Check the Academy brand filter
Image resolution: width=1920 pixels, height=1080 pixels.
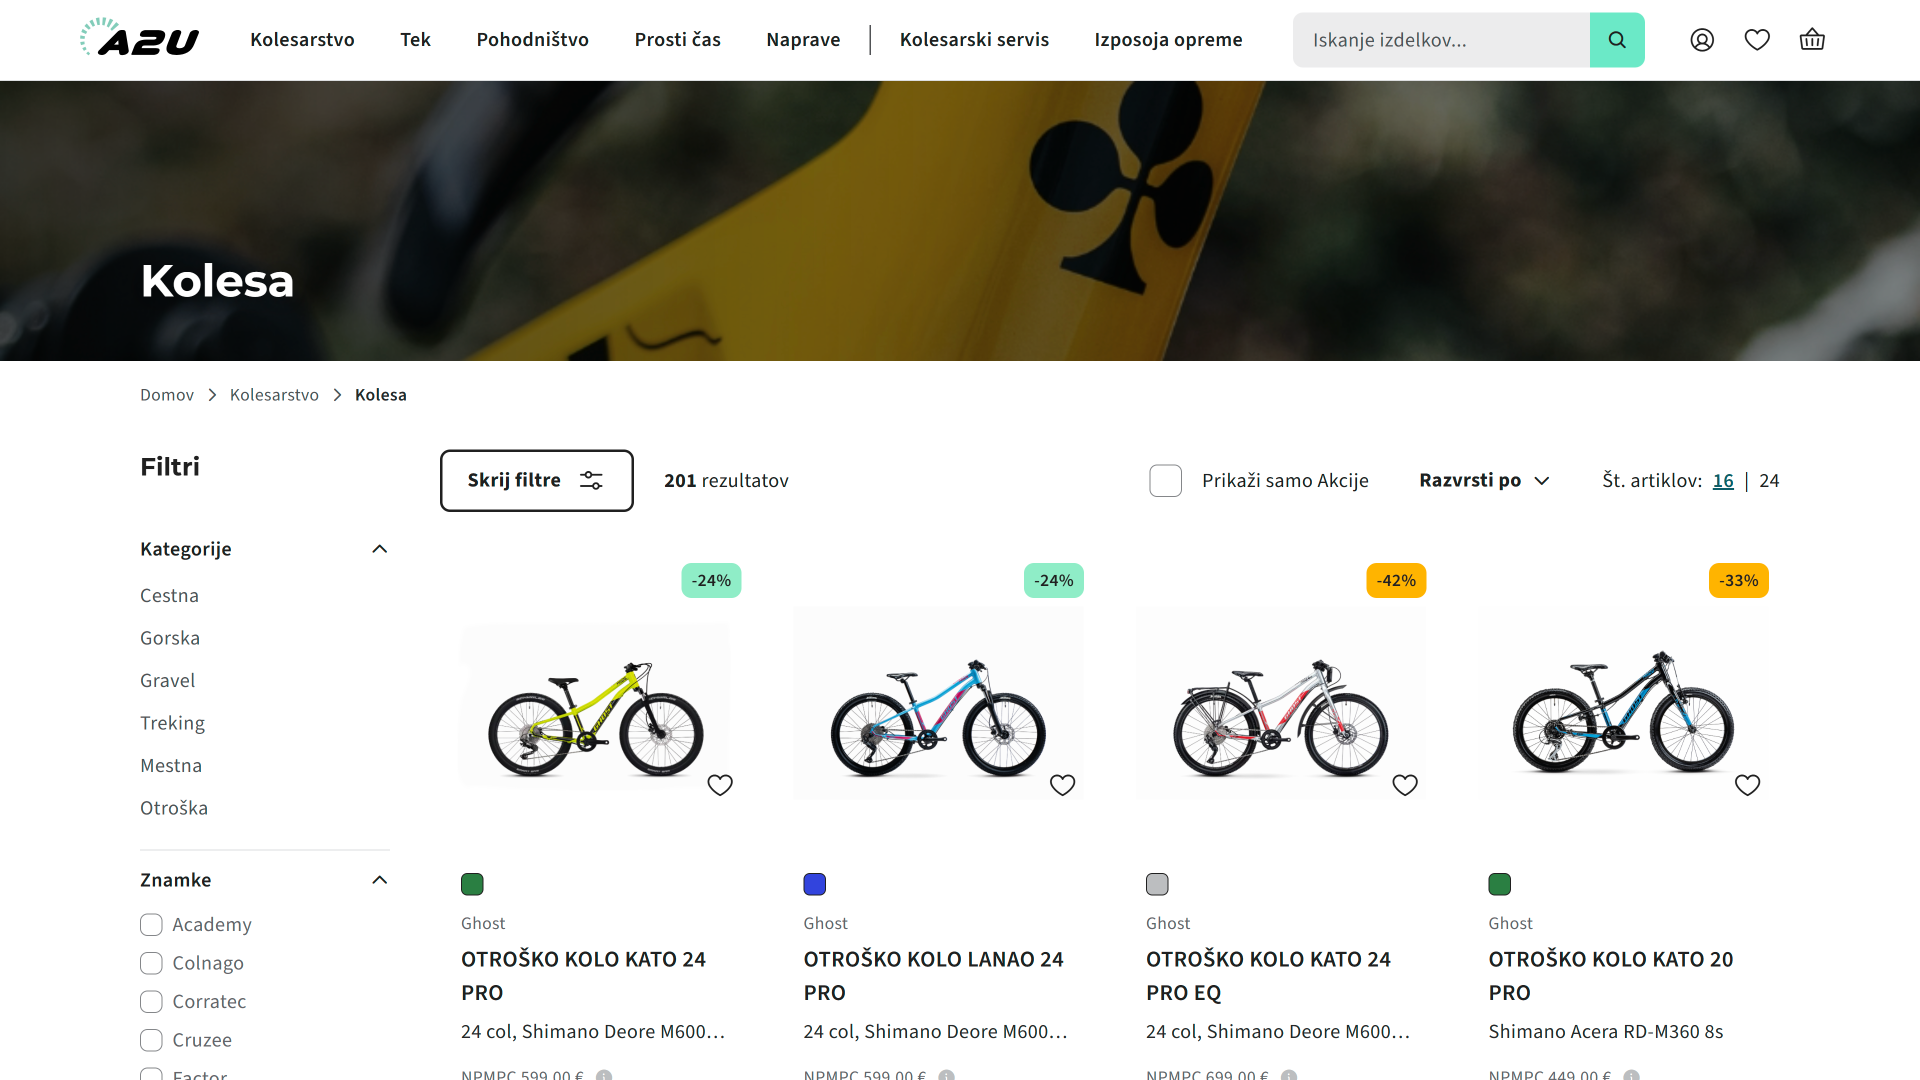(151, 925)
